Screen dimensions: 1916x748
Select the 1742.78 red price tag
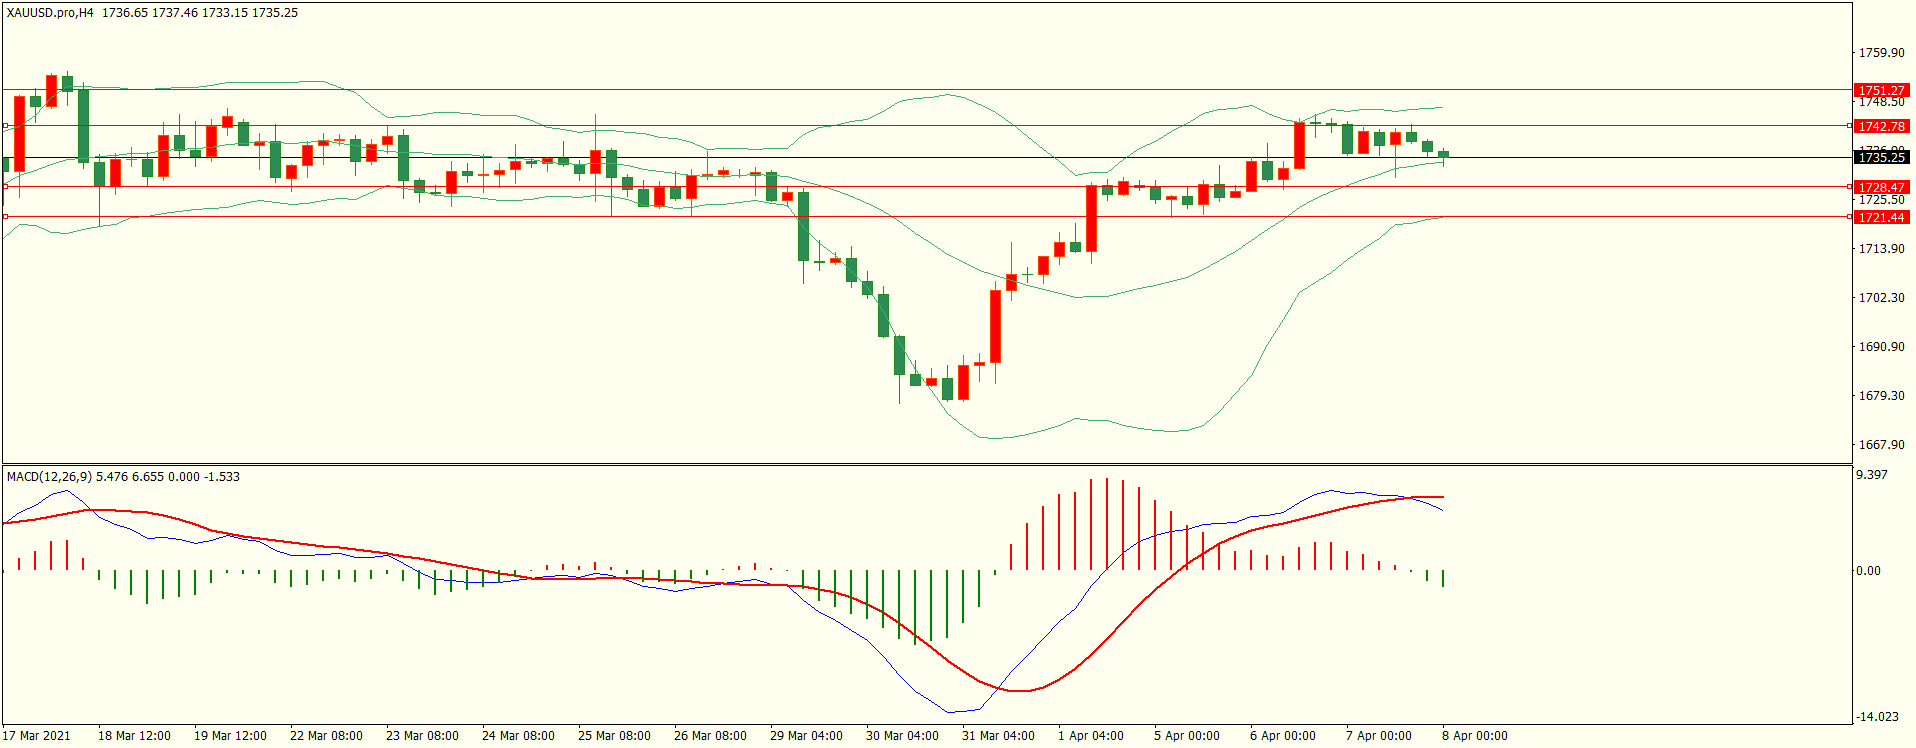point(1881,127)
